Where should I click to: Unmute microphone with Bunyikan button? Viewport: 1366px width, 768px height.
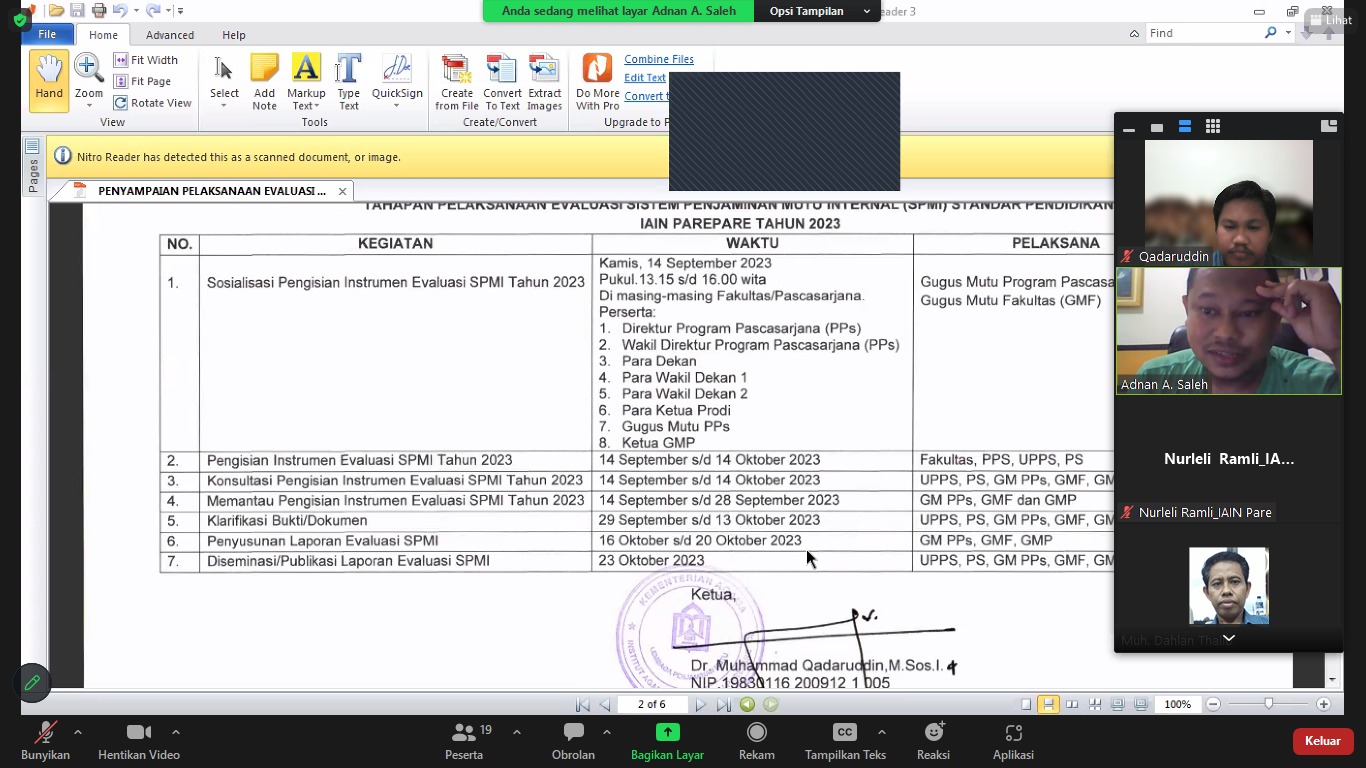coord(45,741)
